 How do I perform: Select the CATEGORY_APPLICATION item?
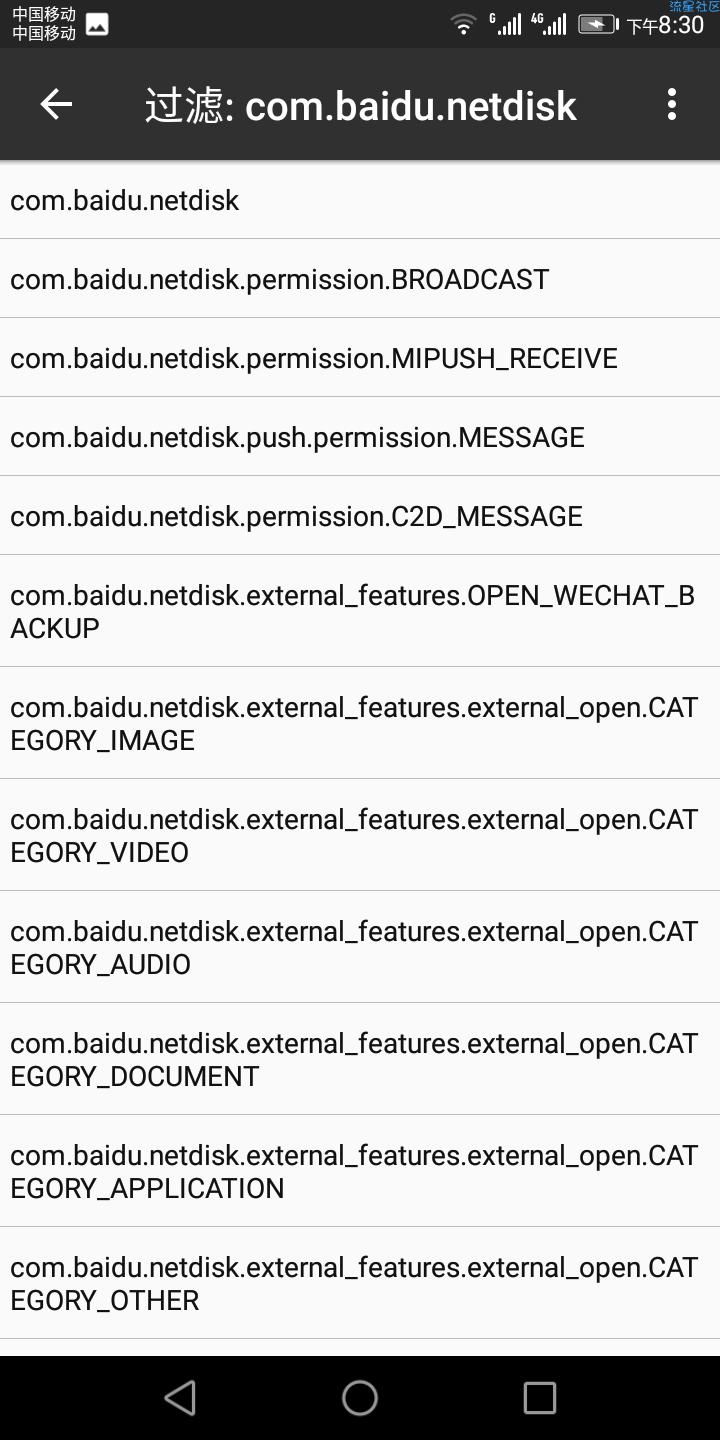[x=360, y=1171]
